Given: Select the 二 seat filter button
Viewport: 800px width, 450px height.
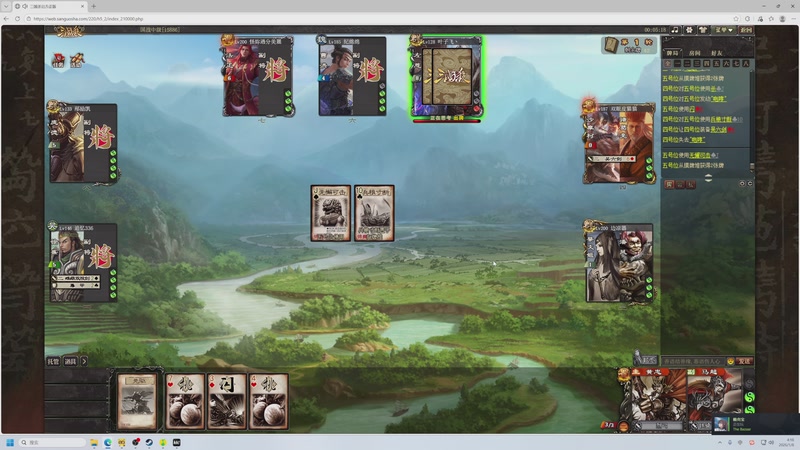Looking at the screenshot, I should (687, 63).
